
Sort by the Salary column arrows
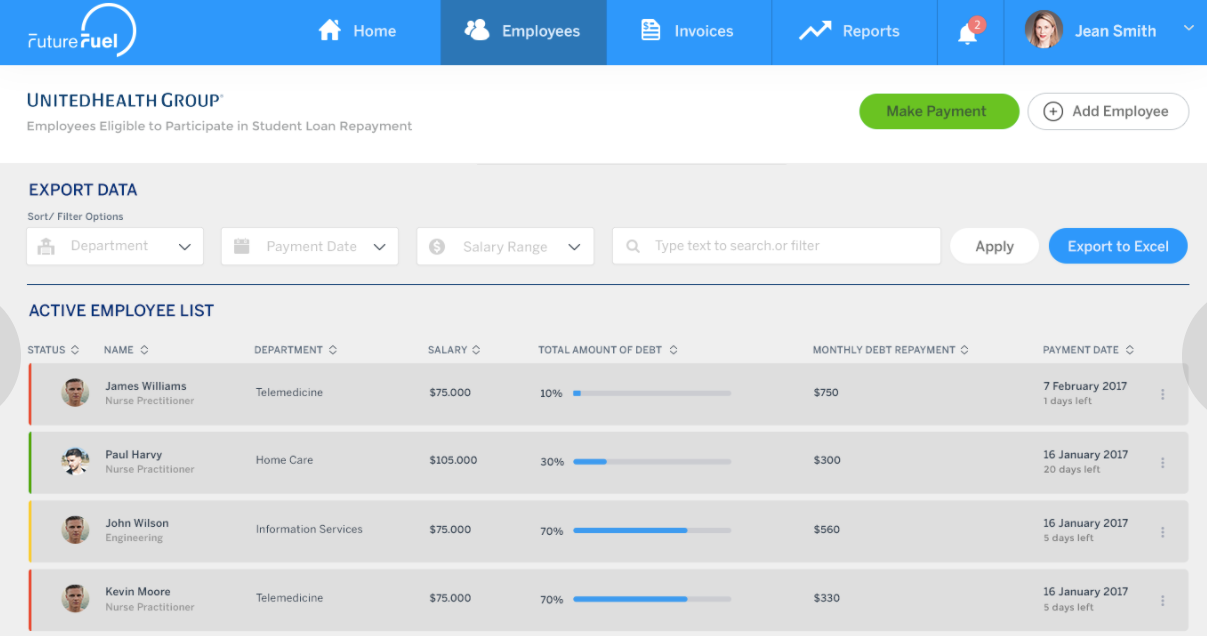coord(476,350)
